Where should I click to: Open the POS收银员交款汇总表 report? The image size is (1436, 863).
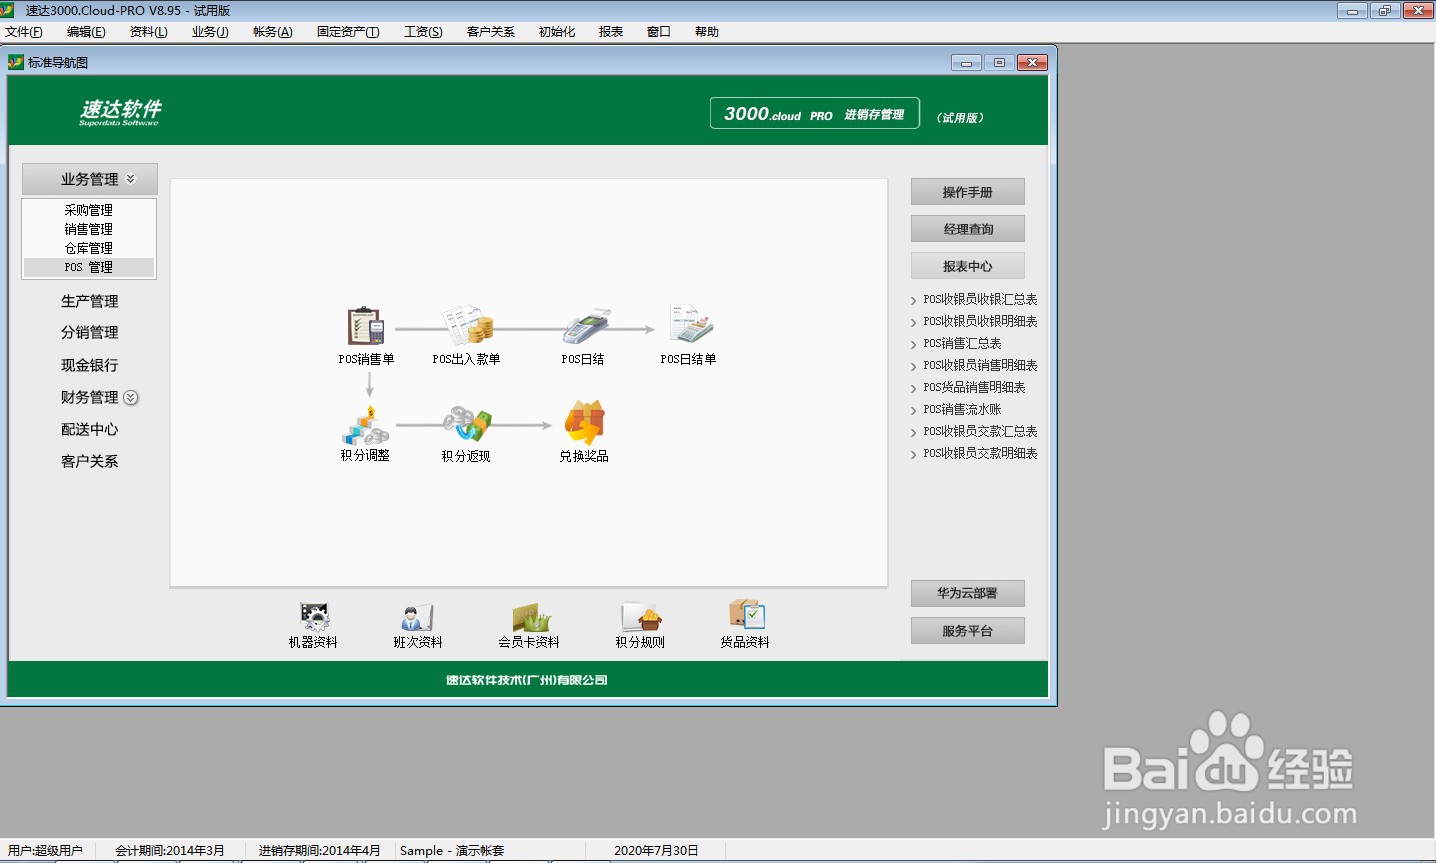[980, 431]
